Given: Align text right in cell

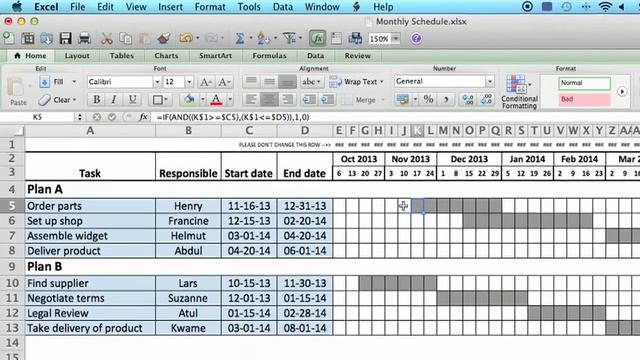Looking at the screenshot, I should tap(287, 99).
